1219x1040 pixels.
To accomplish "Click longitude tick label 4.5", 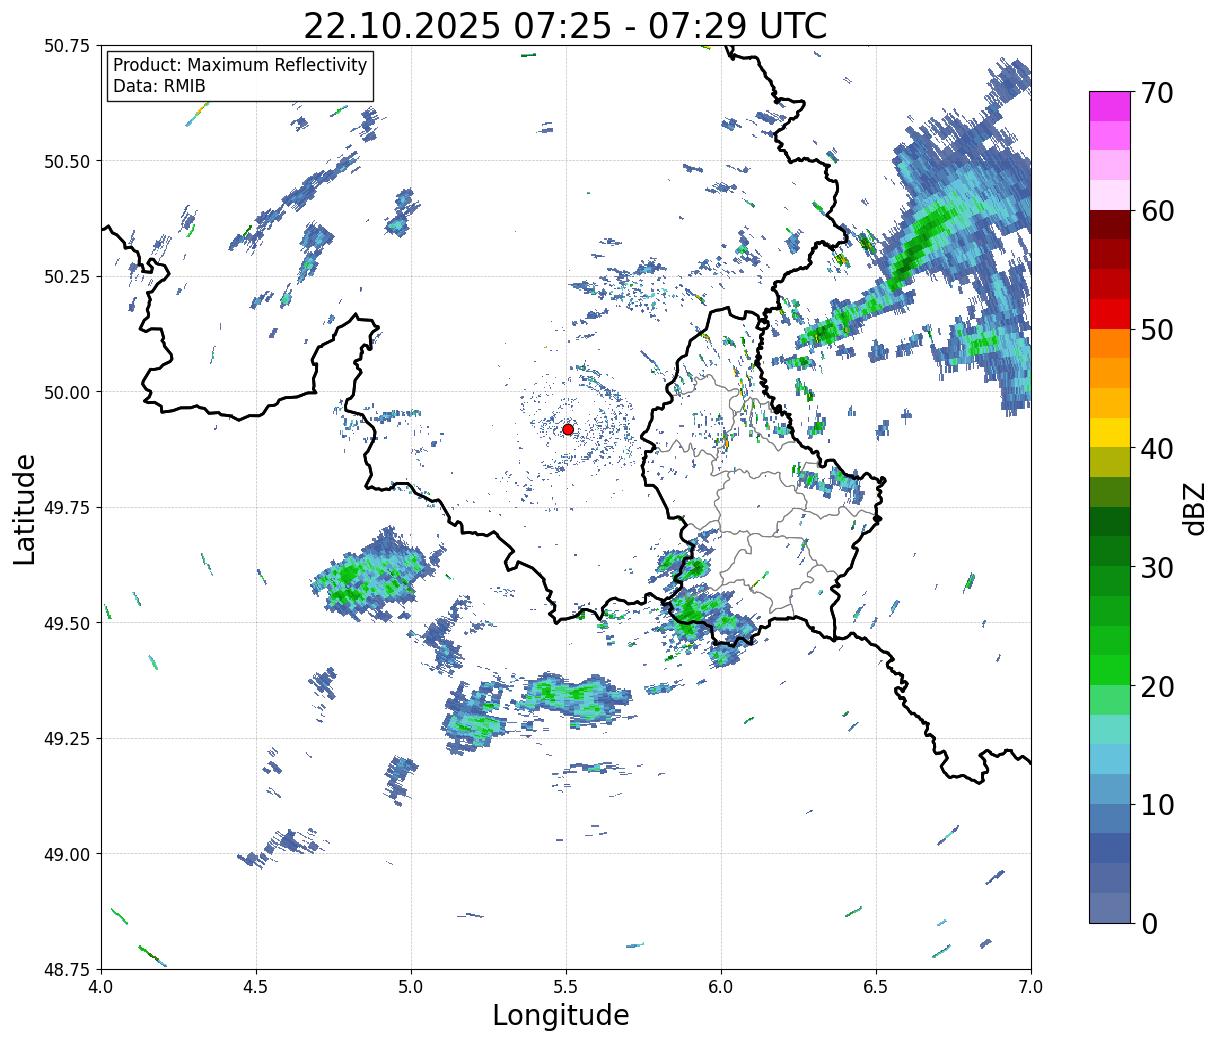I will pyautogui.click(x=256, y=986).
